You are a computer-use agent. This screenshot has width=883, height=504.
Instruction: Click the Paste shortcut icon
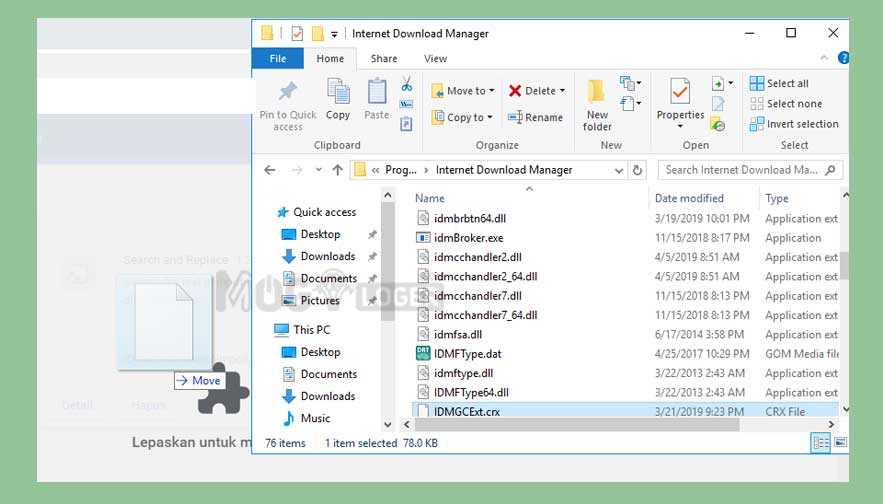click(x=406, y=124)
